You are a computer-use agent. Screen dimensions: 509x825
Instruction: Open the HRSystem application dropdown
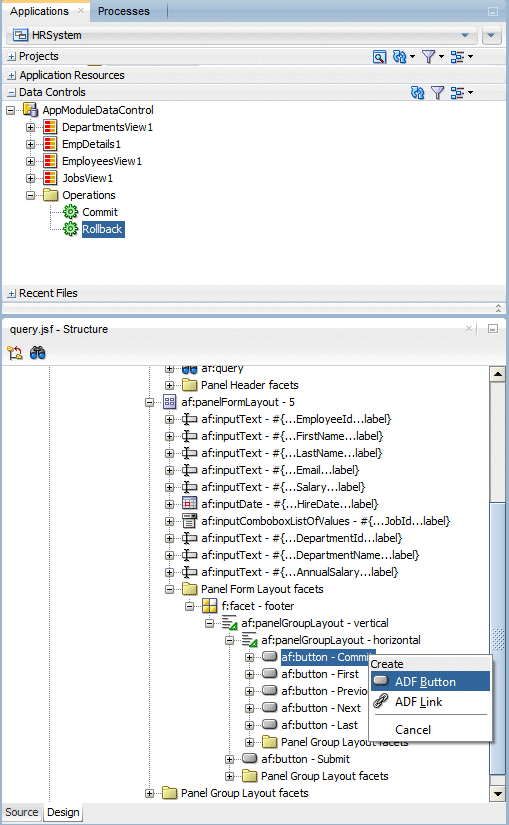pyautogui.click(x=465, y=35)
